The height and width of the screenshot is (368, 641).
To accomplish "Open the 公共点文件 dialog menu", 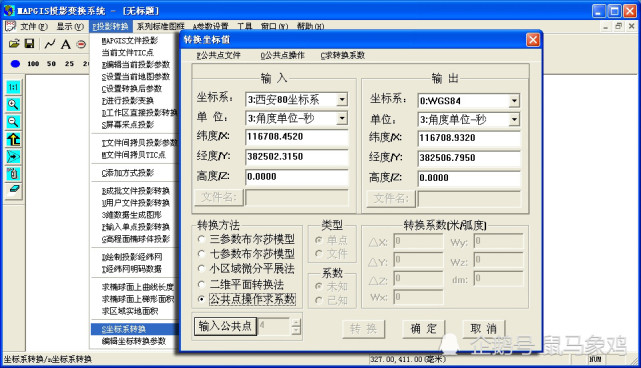I will 218,55.
